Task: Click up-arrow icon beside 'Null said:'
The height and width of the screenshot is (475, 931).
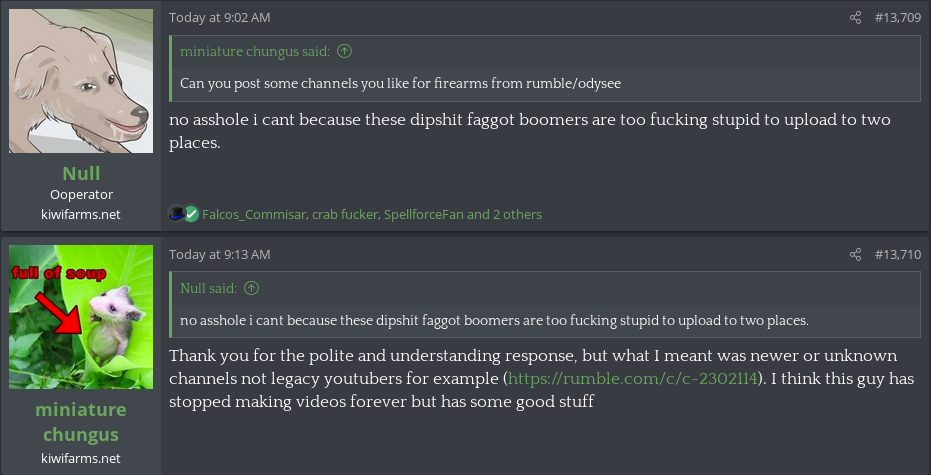Action: click(252, 288)
